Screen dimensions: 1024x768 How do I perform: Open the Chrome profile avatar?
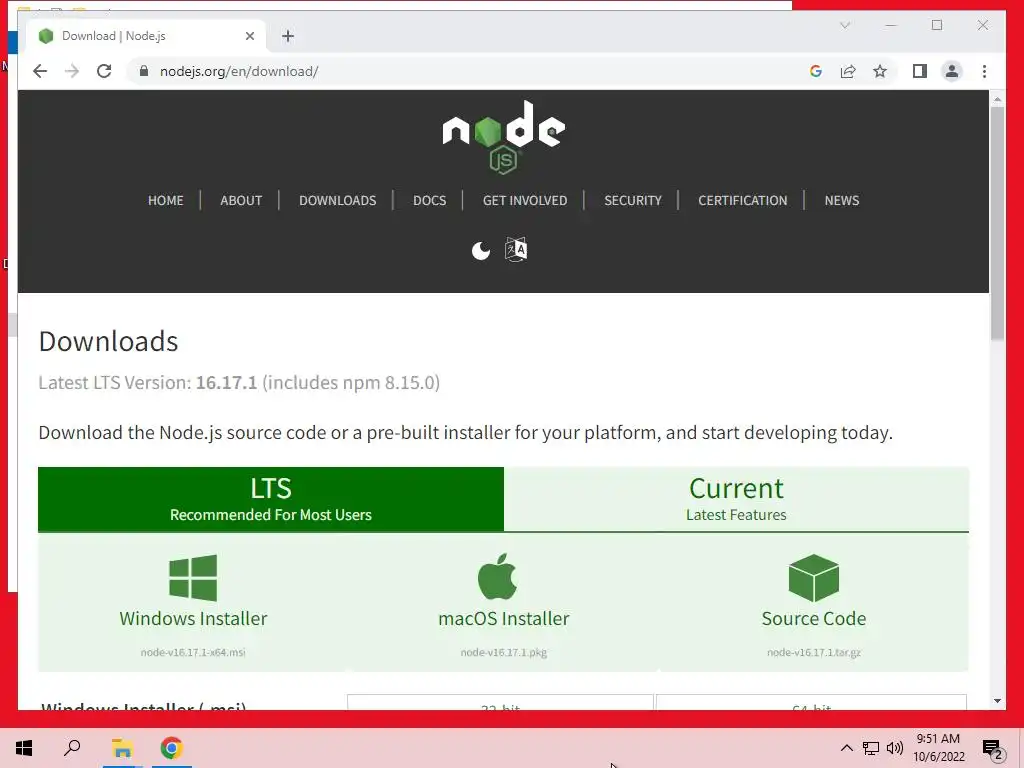tap(952, 71)
